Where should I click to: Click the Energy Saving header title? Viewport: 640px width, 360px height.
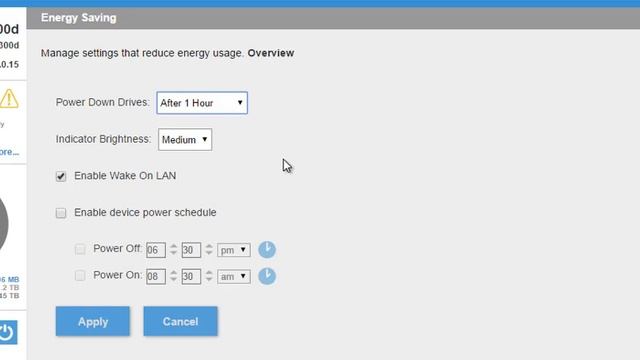pyautogui.click(x=79, y=18)
